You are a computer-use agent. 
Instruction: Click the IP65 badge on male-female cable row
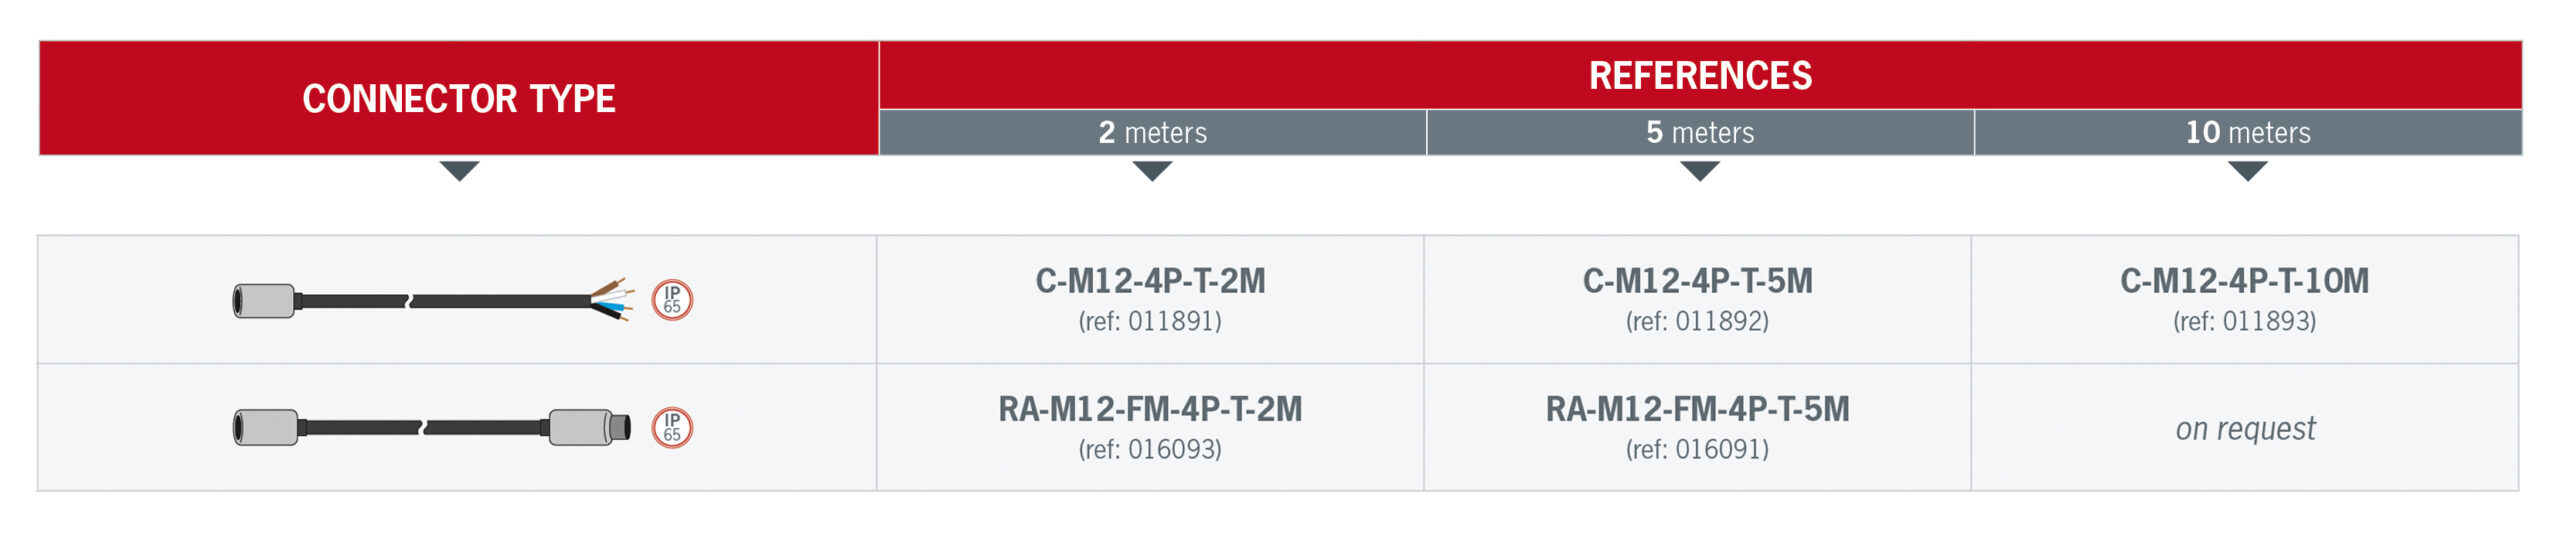pyautogui.click(x=672, y=427)
